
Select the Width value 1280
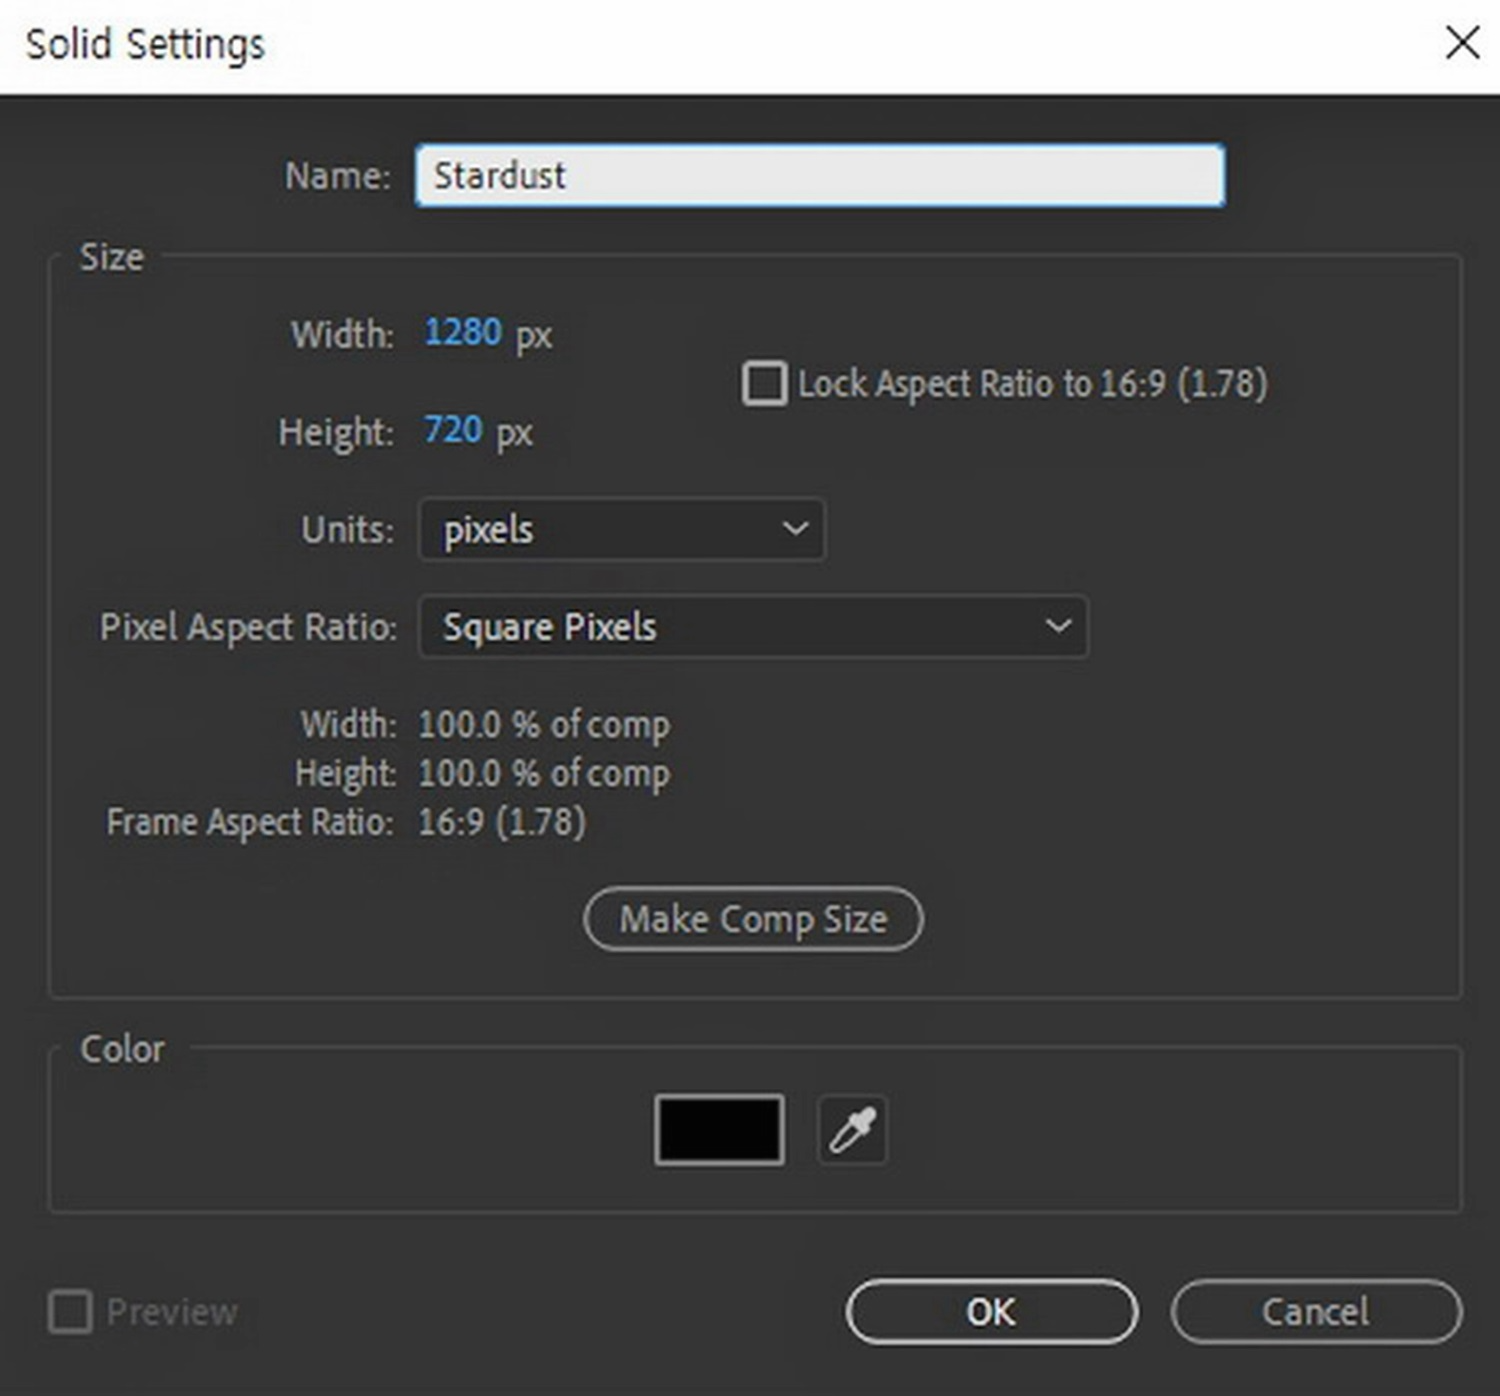463,332
